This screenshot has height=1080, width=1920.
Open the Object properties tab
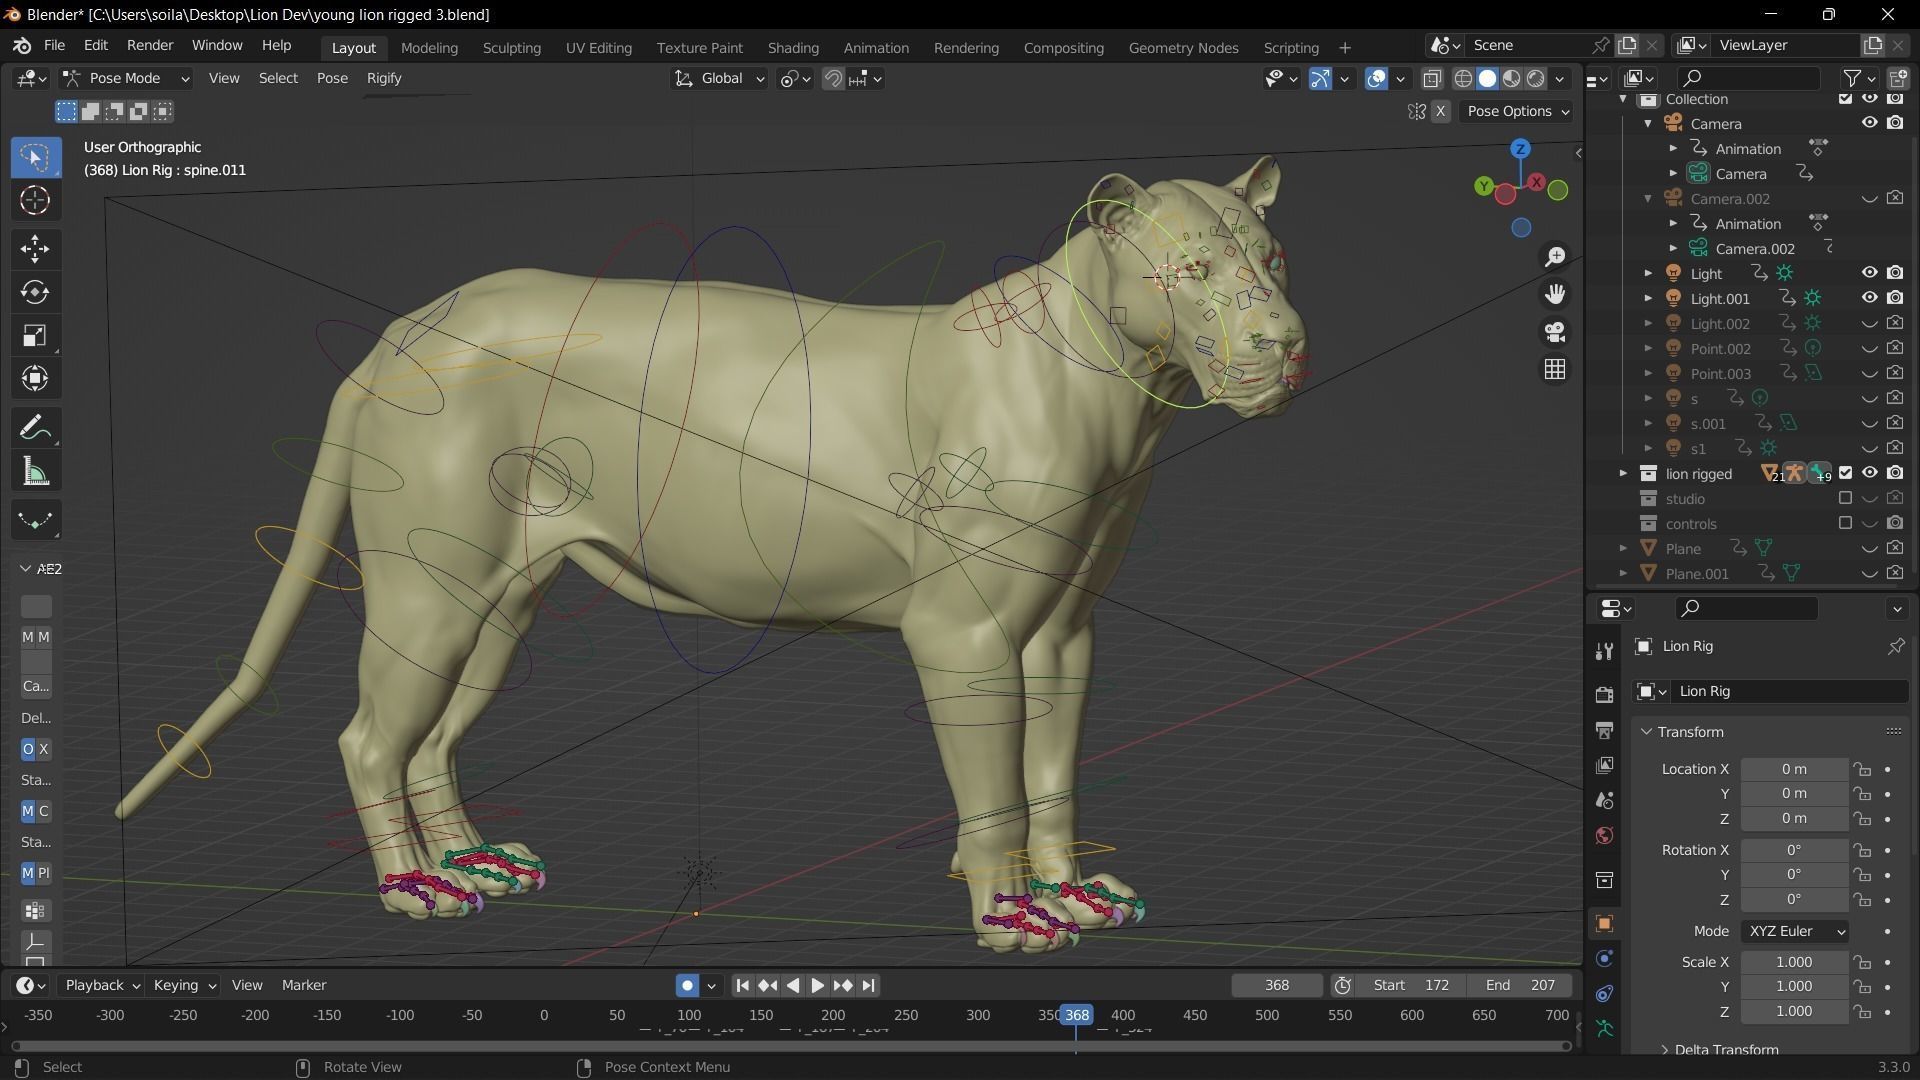tap(1605, 923)
